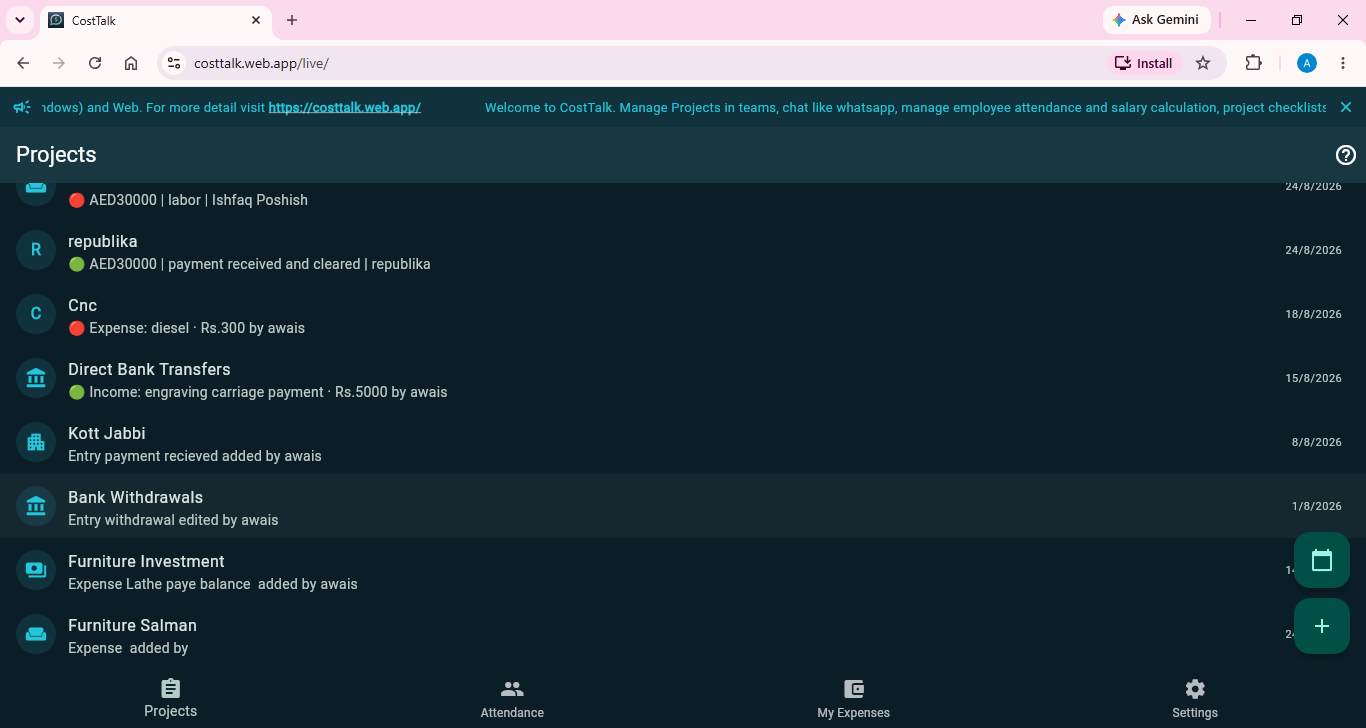Image resolution: width=1366 pixels, height=728 pixels.
Task: Open the Furniture Salman project
Action: pos(683,634)
